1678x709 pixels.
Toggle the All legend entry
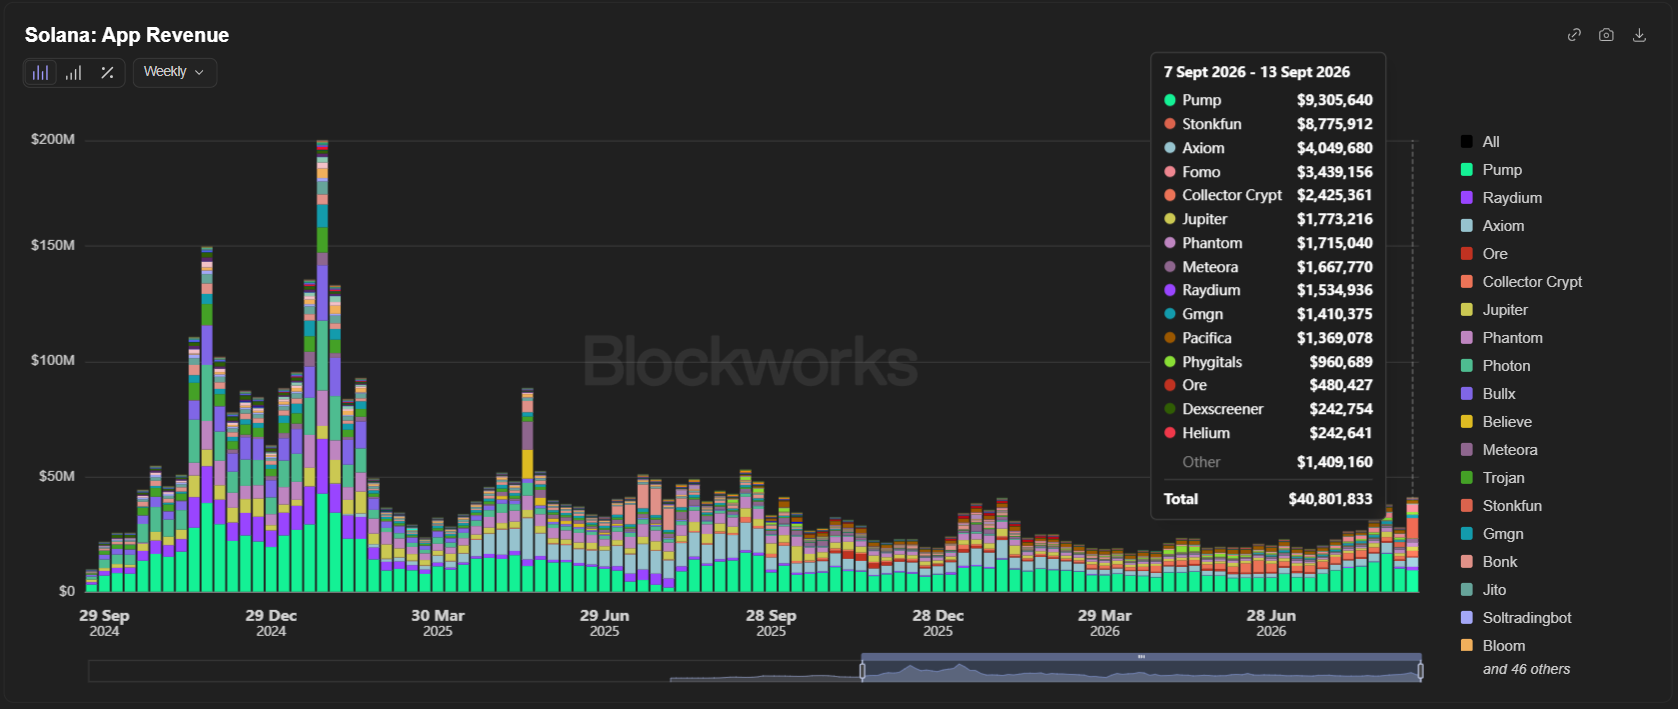(x=1480, y=142)
